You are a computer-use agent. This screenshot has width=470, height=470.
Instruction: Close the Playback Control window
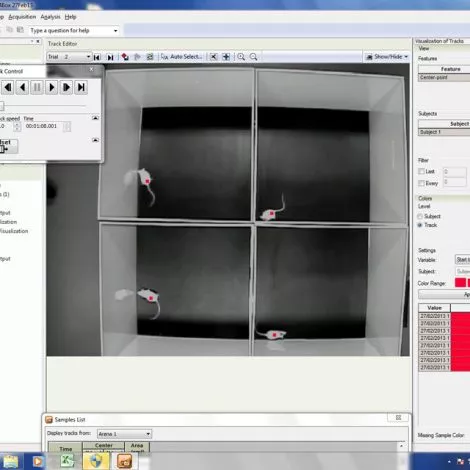(91, 69)
